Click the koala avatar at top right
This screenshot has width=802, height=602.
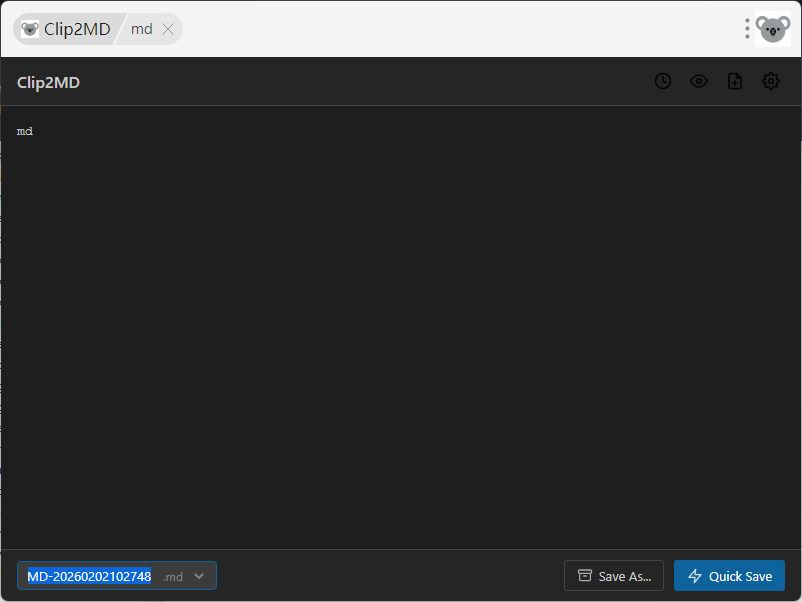coord(773,29)
